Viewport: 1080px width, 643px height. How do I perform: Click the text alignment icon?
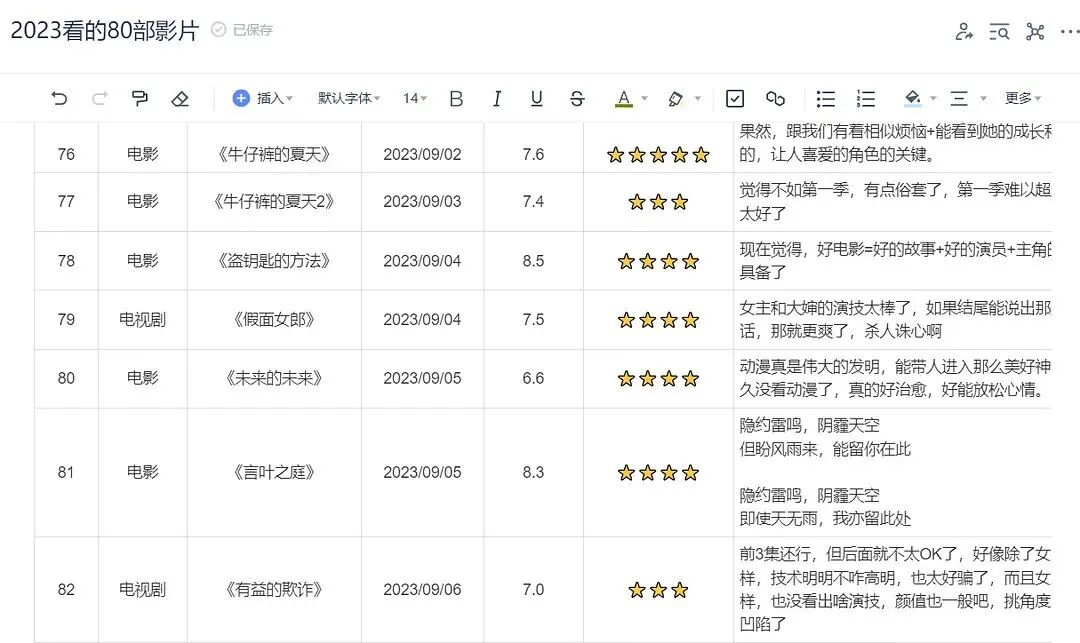click(959, 99)
